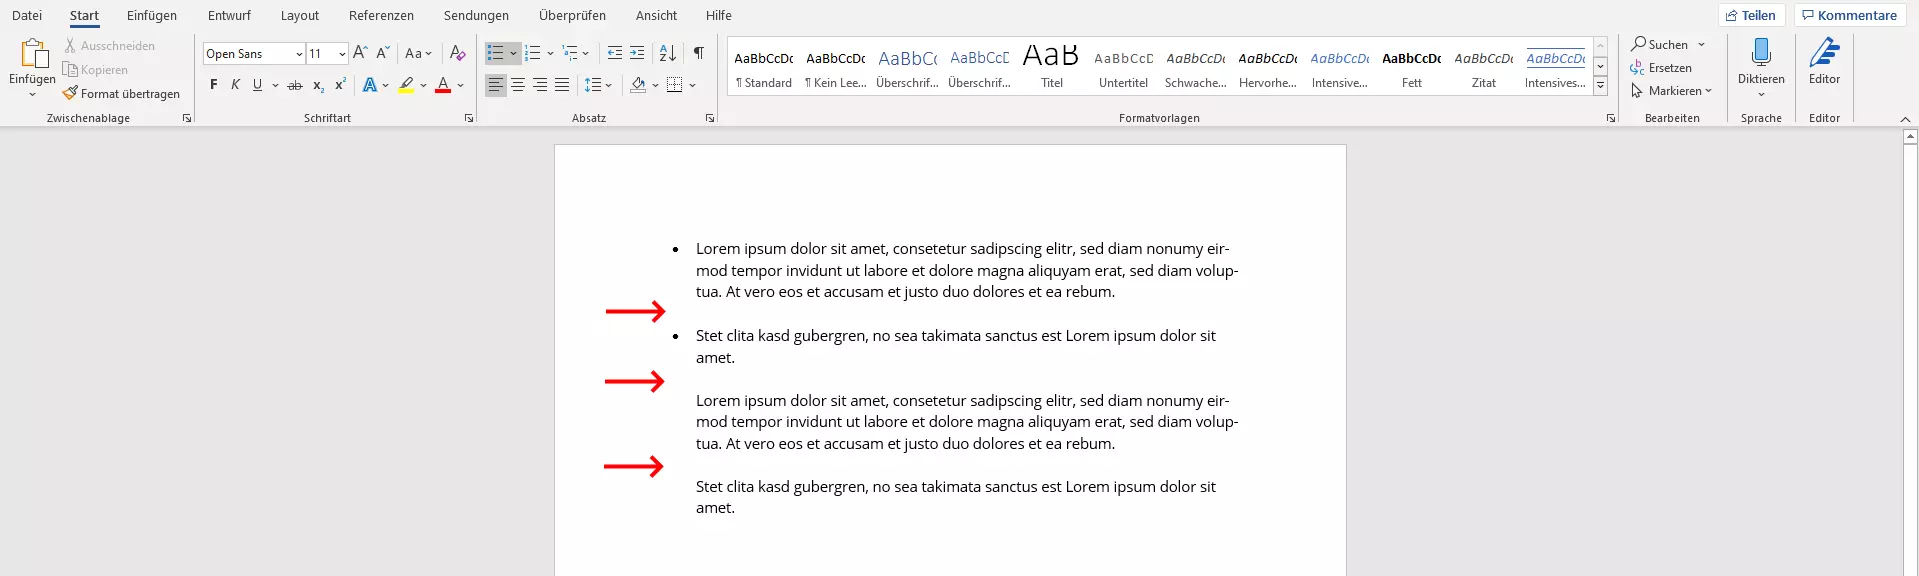Open change case Aa dropdown
The width and height of the screenshot is (1919, 576).
[x=418, y=53]
